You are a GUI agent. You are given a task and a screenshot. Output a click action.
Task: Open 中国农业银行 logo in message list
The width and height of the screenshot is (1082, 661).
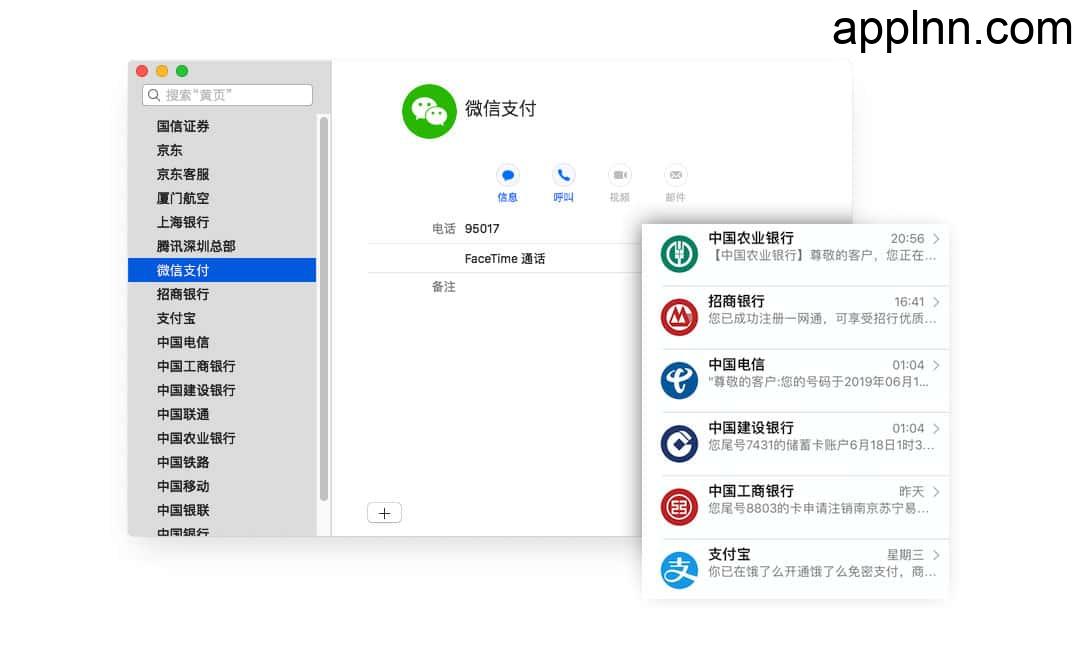[679, 253]
